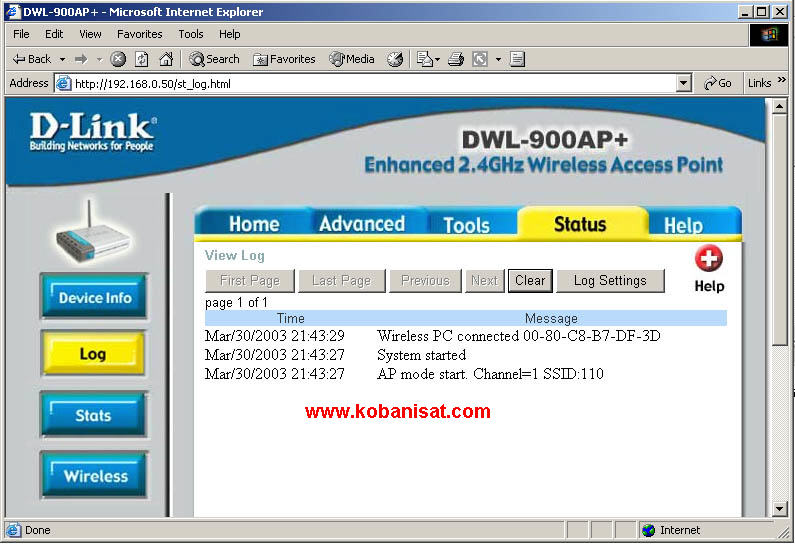Click the Go button

click(x=717, y=83)
